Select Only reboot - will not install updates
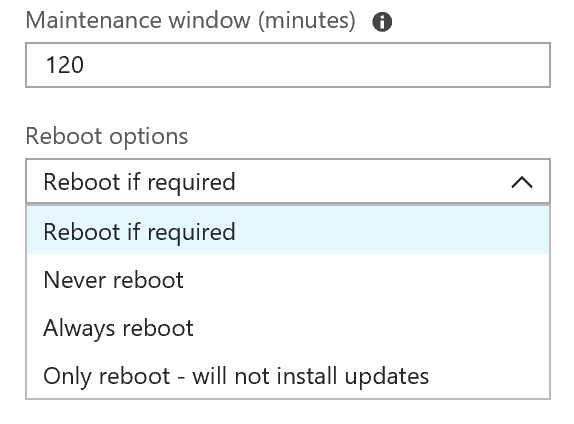 288,376
